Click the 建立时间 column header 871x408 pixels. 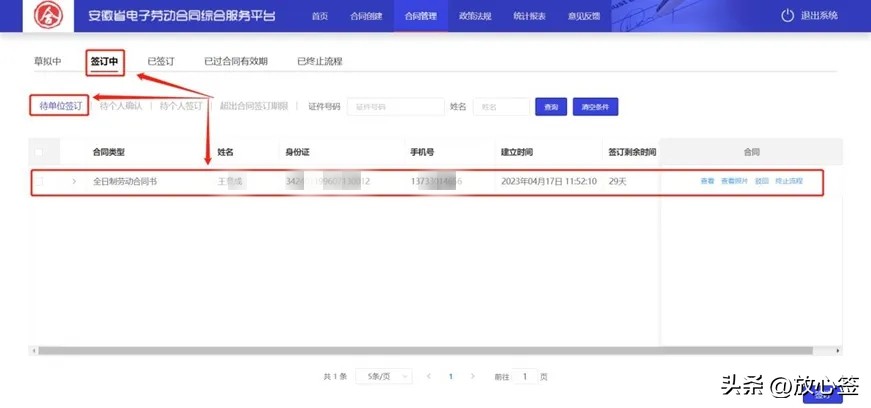pos(517,152)
